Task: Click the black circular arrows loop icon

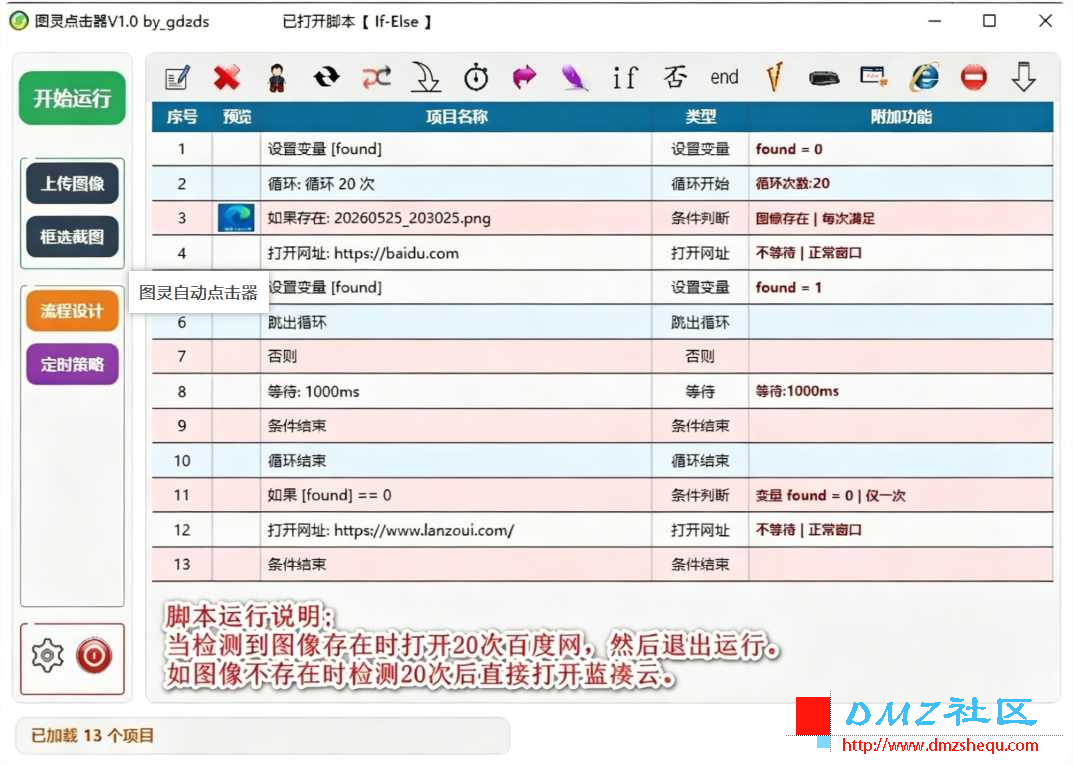Action: pyautogui.click(x=326, y=77)
